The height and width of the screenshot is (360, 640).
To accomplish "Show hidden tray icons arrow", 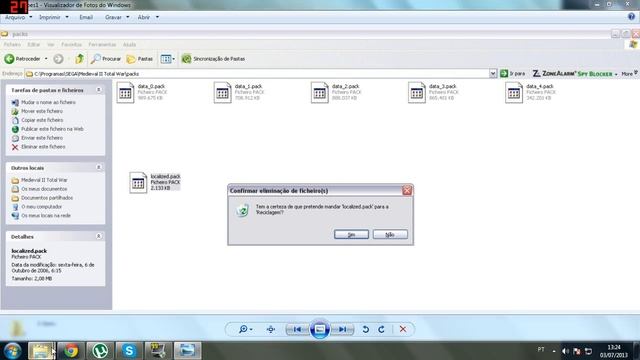I will point(554,351).
